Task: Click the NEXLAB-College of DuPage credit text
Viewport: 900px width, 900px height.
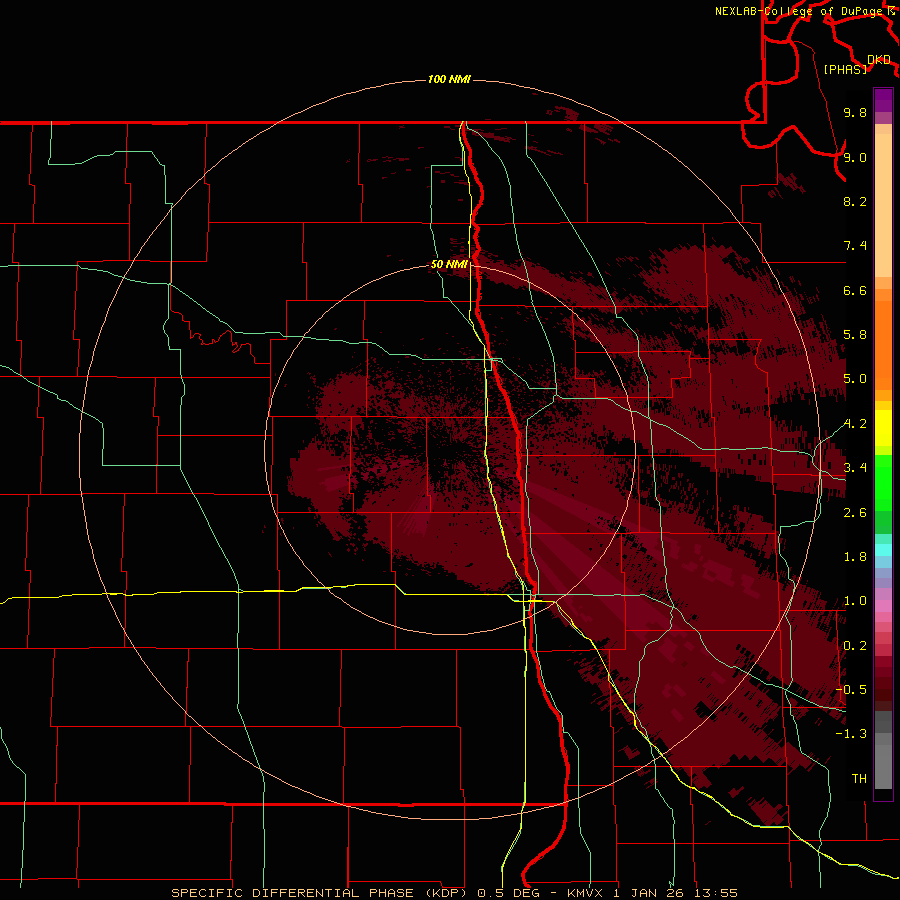Action: click(799, 11)
